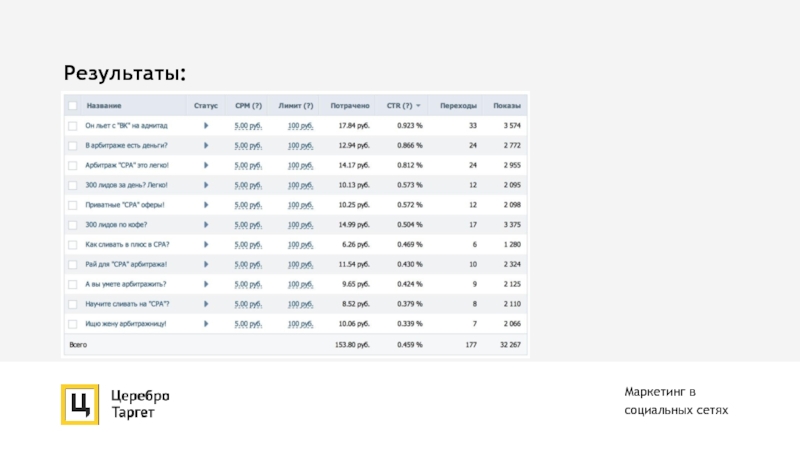Click status play icon for "300 лидов за день? Легко!"
The width and height of the screenshot is (800, 450).
[205, 185]
